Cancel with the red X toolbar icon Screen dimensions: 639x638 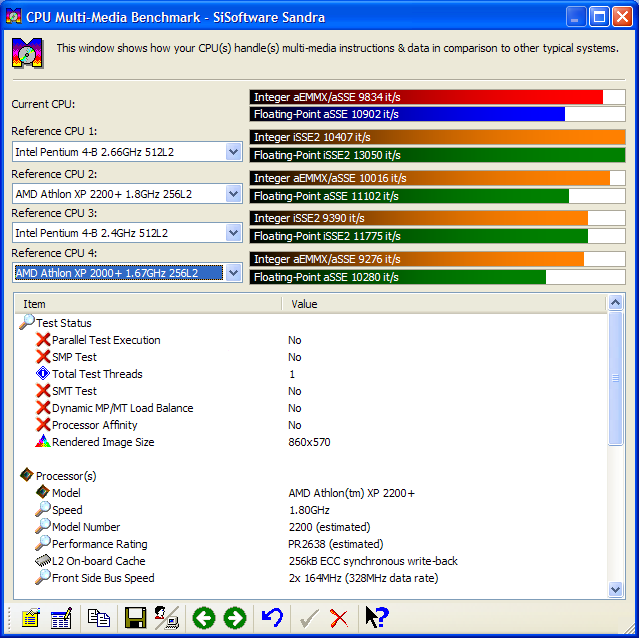click(339, 618)
